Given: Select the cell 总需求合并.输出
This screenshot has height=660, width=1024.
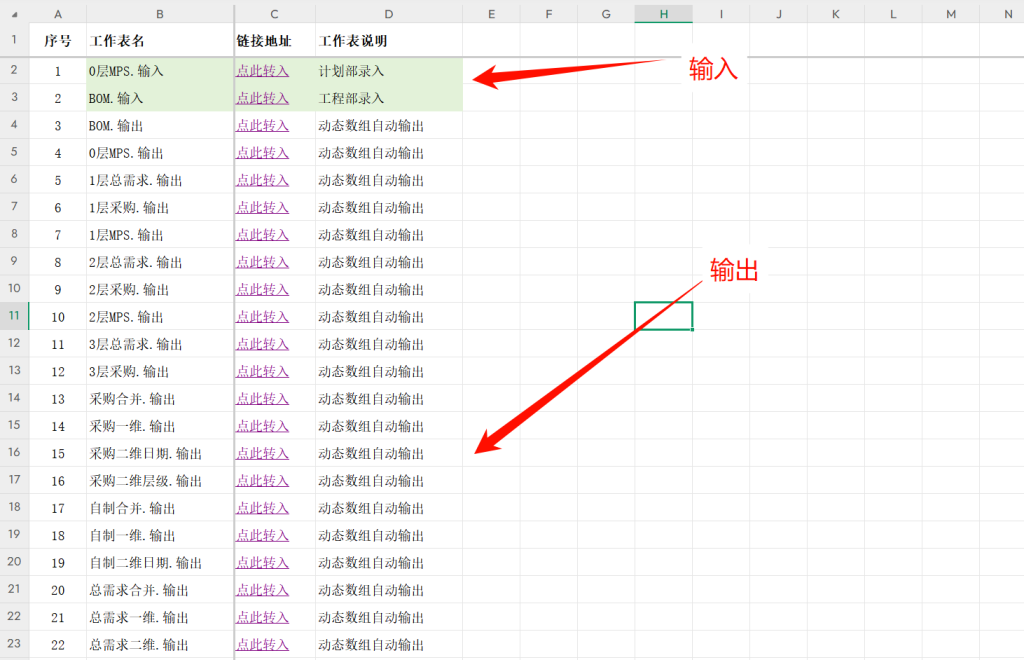Looking at the screenshot, I should coord(160,591).
